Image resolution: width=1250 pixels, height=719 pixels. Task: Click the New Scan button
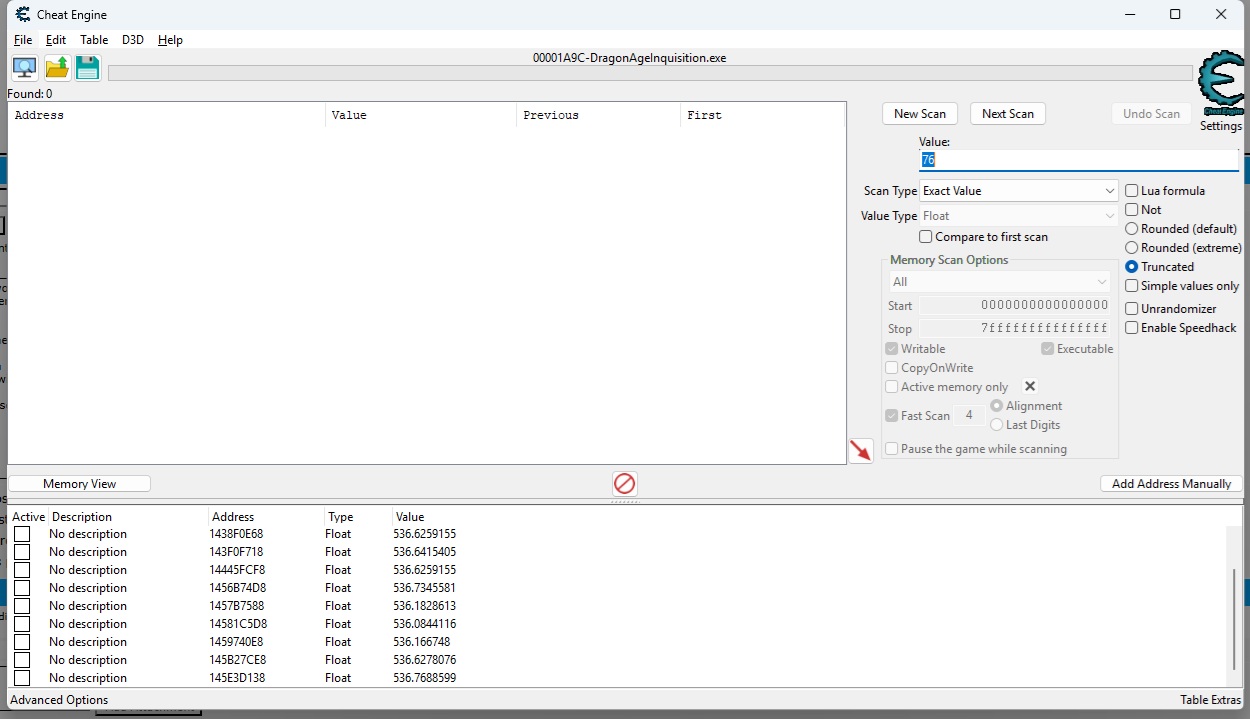coord(920,114)
